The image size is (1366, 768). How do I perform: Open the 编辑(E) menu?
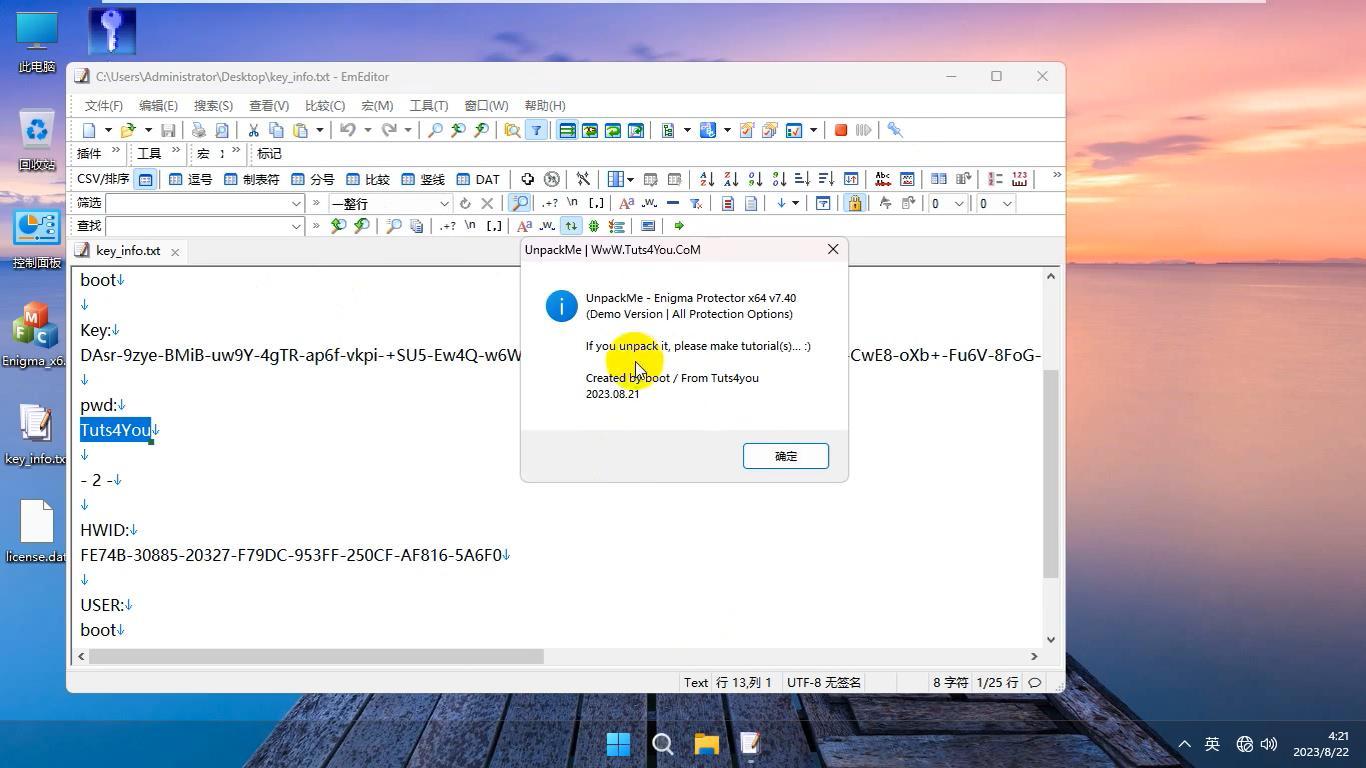point(158,105)
